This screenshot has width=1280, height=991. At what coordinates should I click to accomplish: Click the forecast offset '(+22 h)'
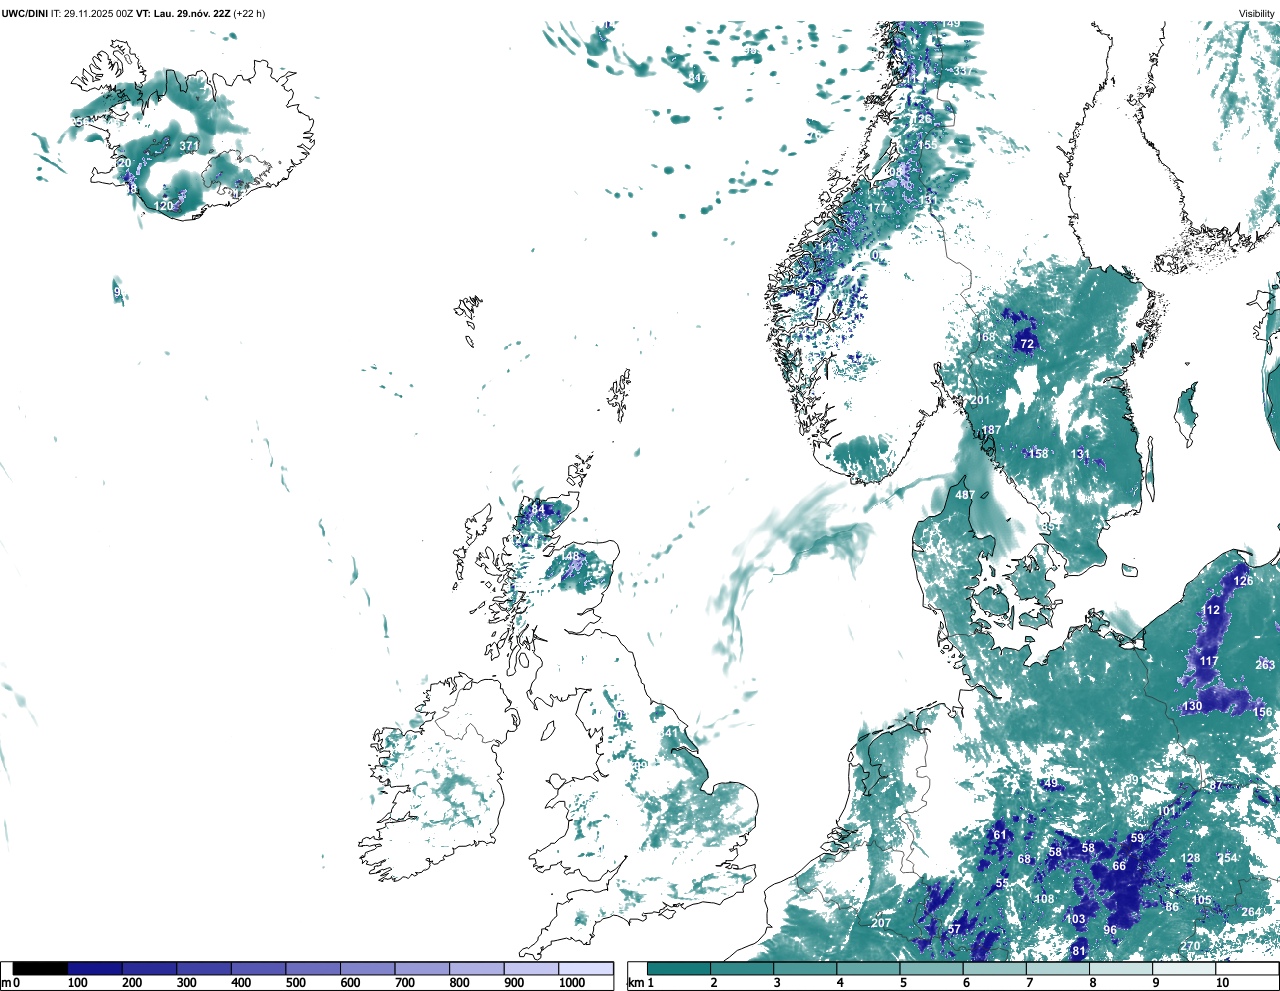249,13
